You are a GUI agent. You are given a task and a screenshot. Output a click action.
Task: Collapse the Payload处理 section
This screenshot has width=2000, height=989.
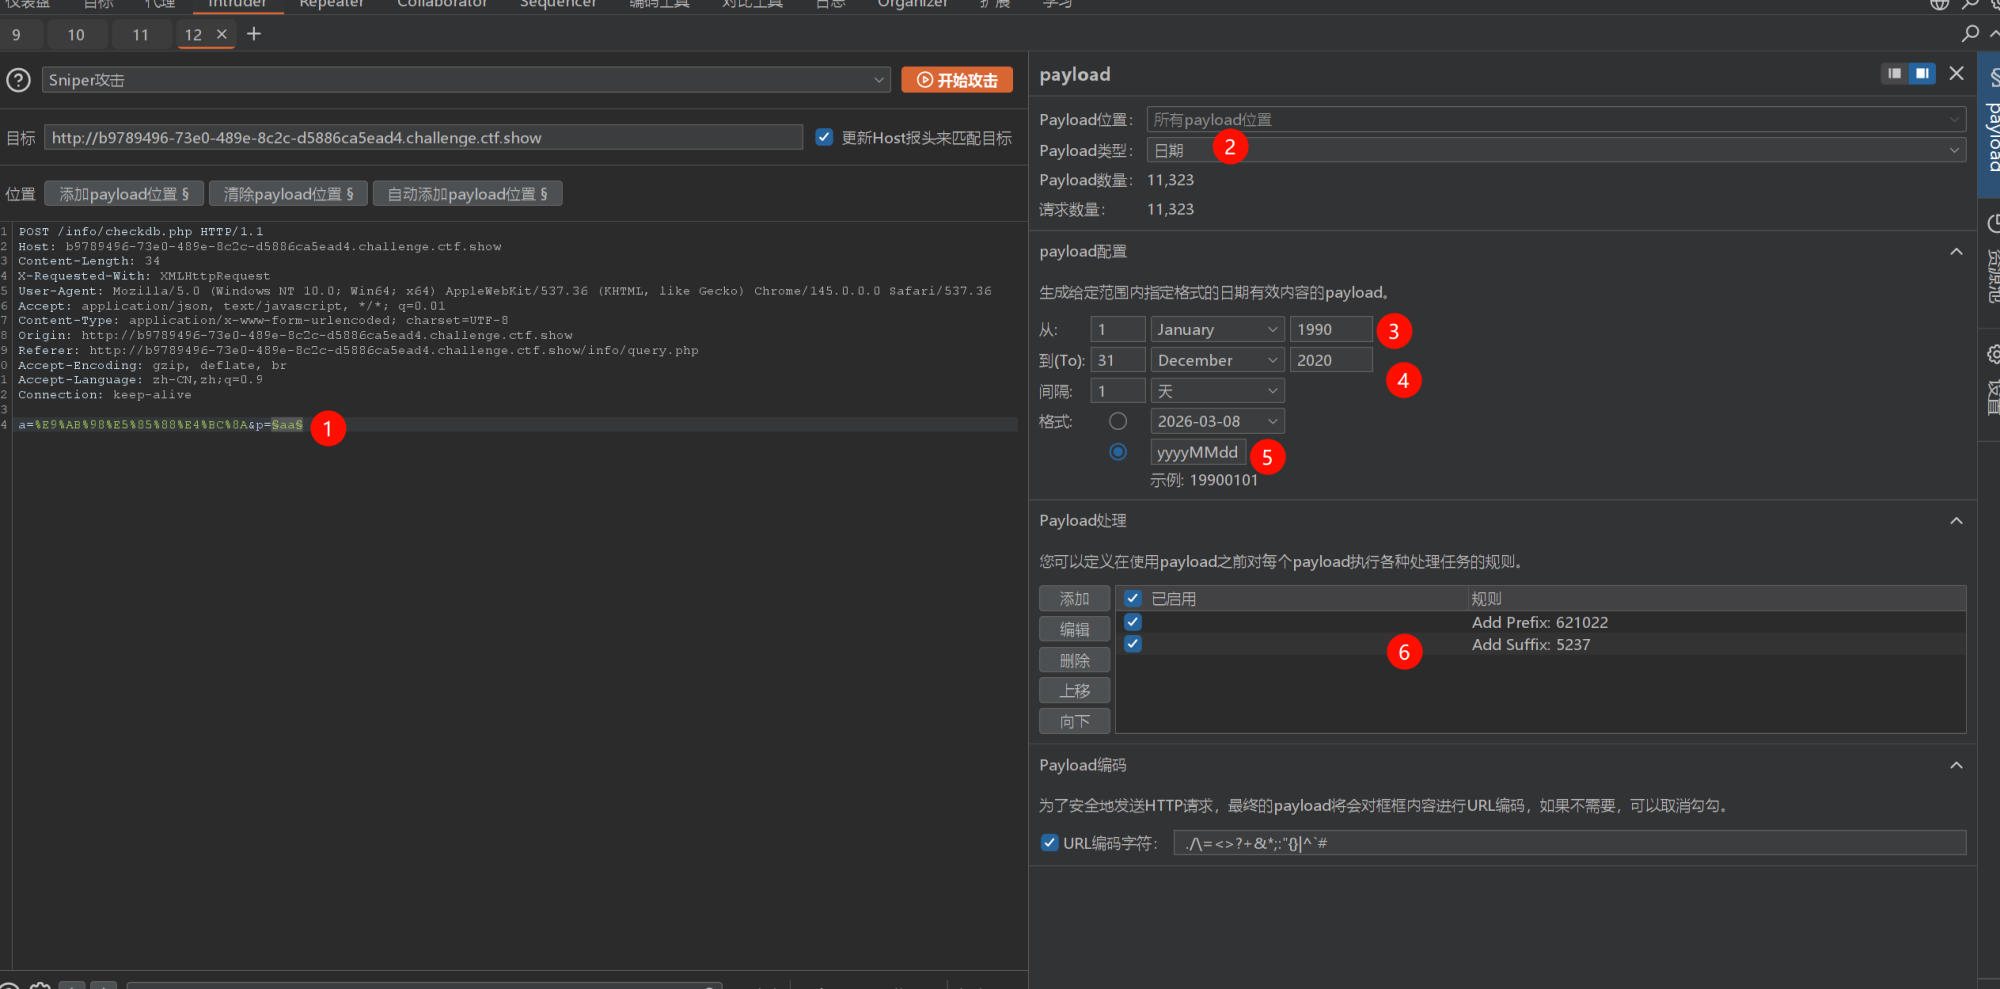[1956, 521]
